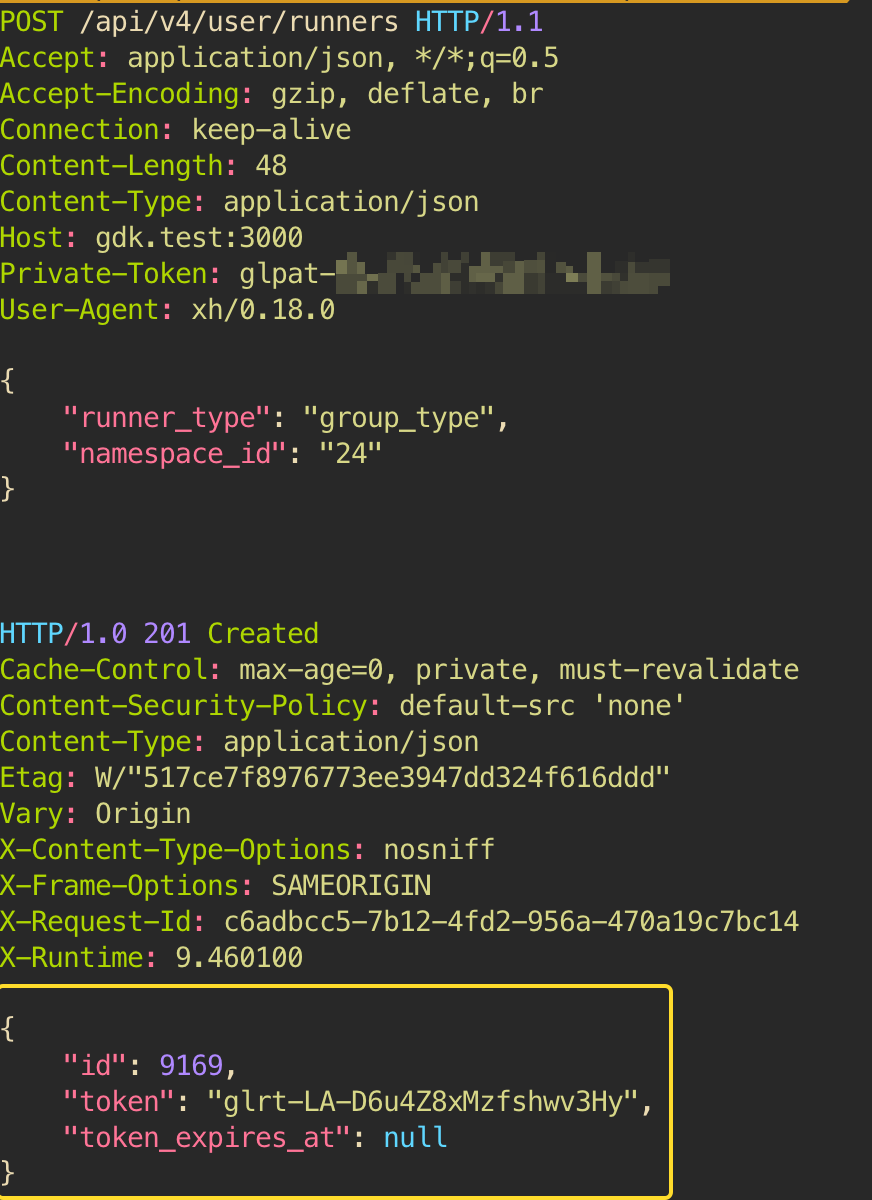Click the Private-Token header name

[x=103, y=274]
